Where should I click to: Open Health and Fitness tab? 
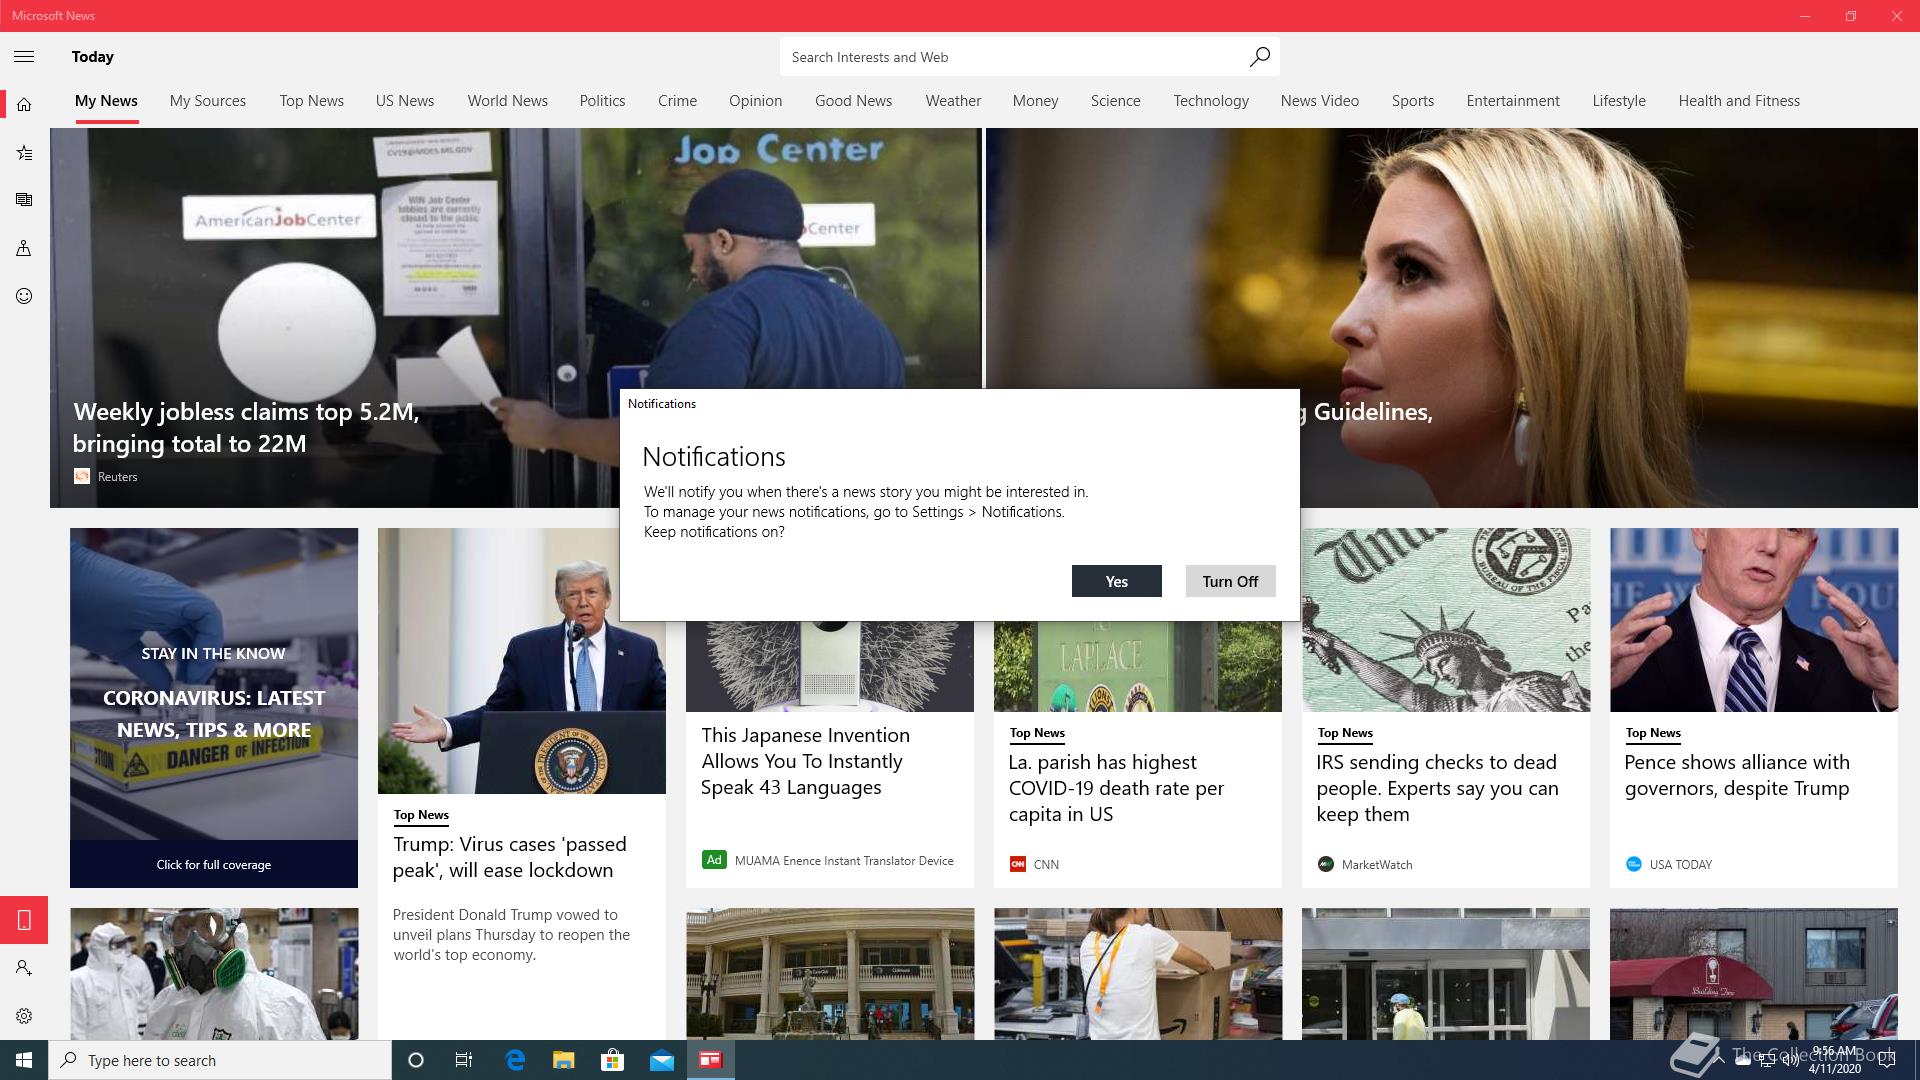1739,101
